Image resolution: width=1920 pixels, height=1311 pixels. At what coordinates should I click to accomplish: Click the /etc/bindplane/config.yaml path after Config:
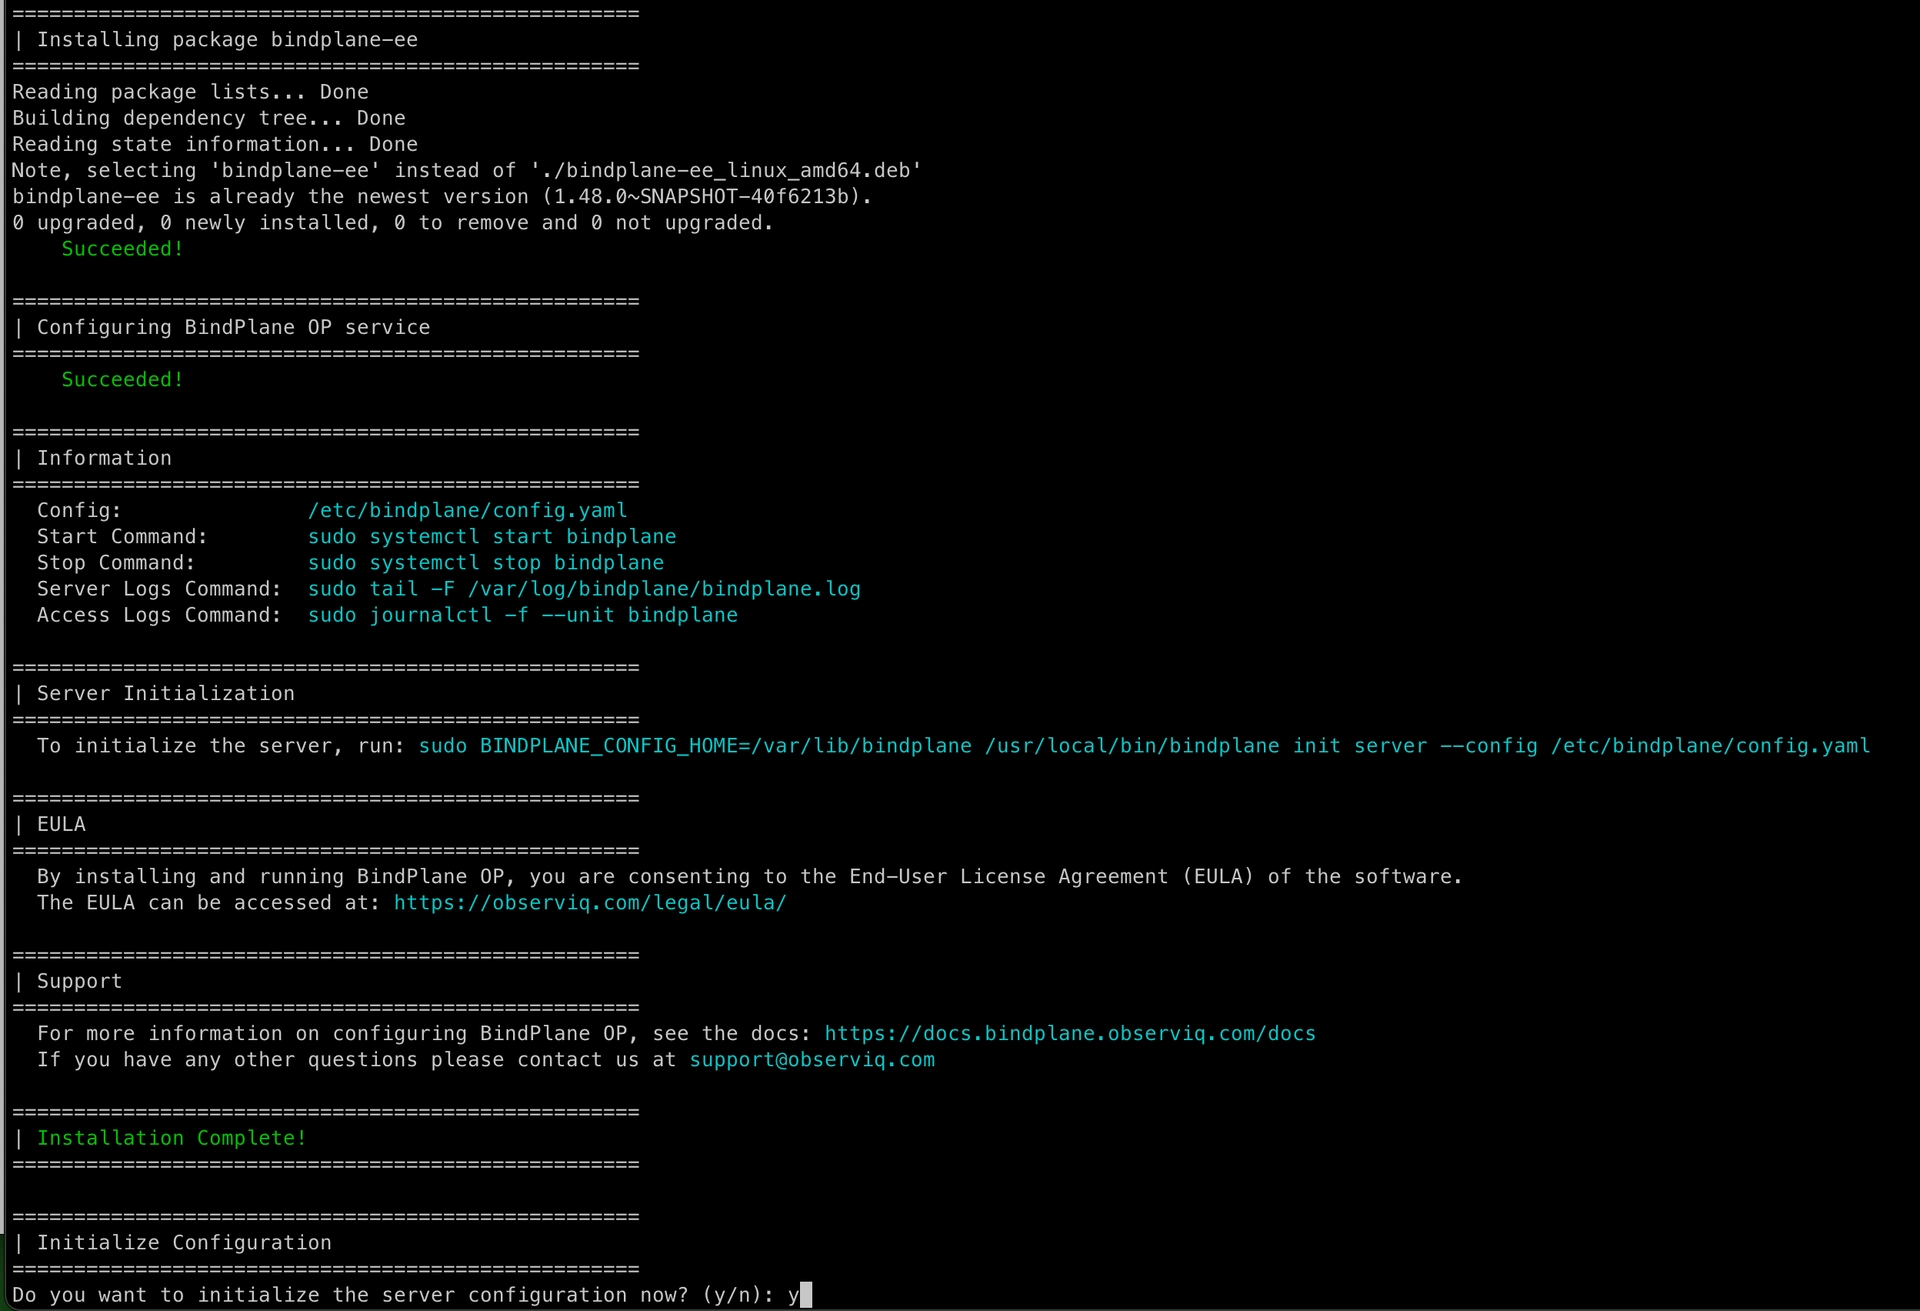(468, 511)
